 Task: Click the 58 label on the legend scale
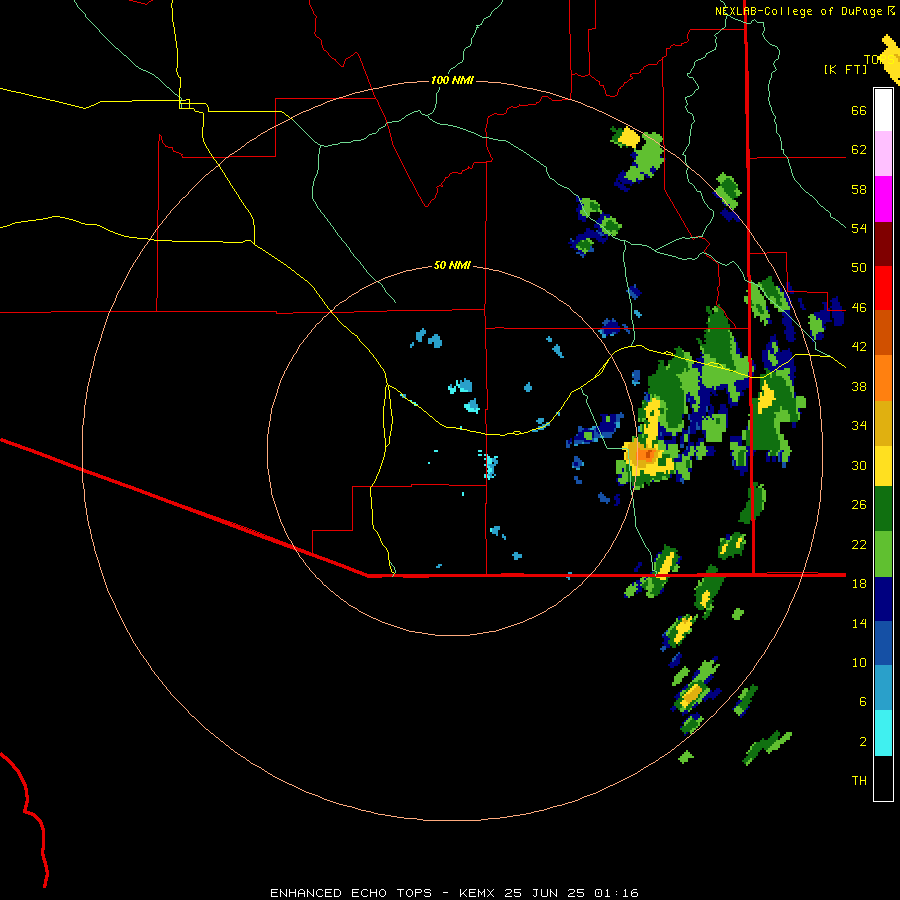[x=859, y=189]
